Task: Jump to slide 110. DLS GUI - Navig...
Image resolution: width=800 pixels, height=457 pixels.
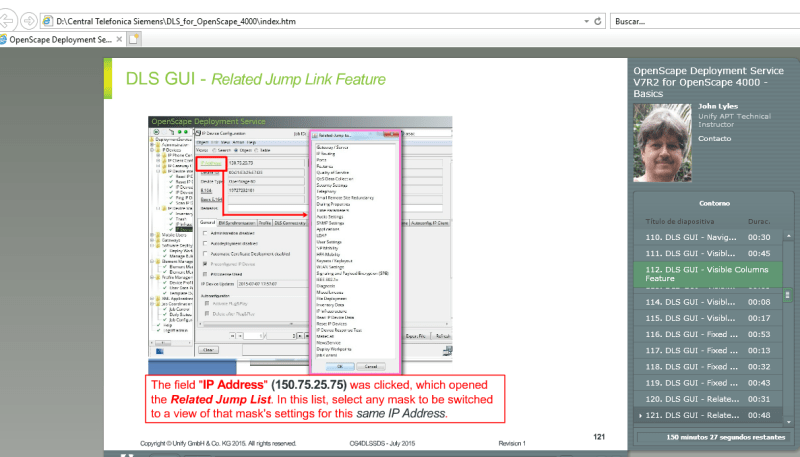Action: click(x=708, y=237)
